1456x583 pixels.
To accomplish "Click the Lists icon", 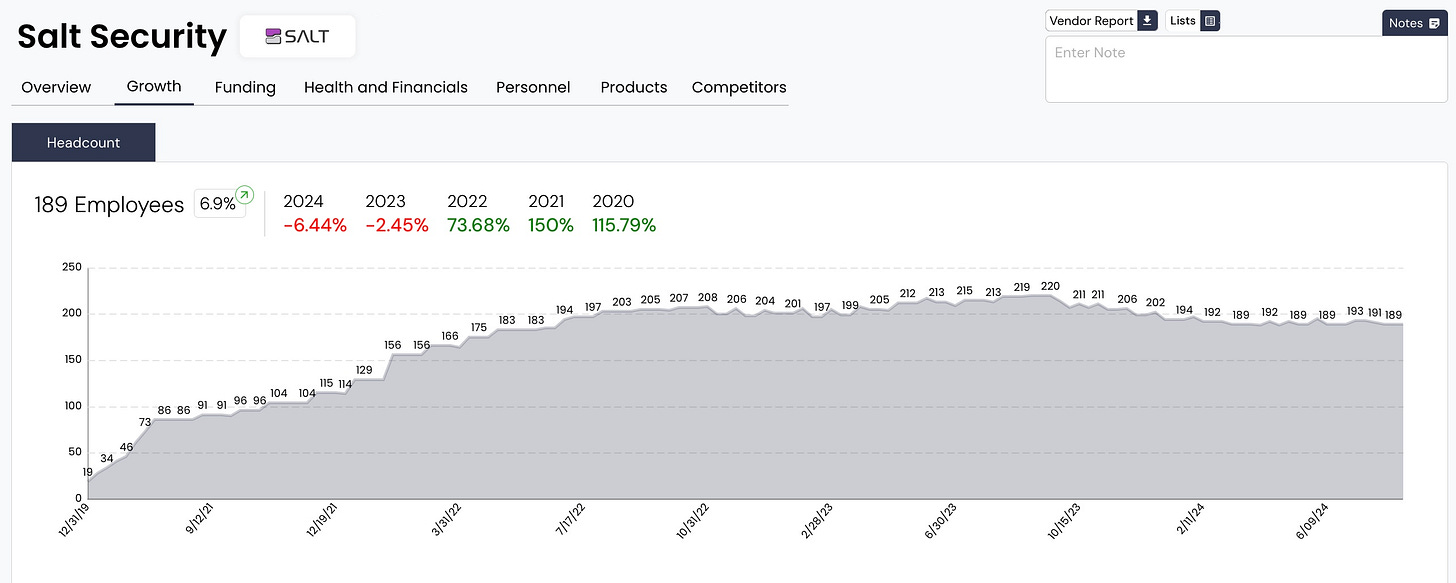I will 1209,21.
